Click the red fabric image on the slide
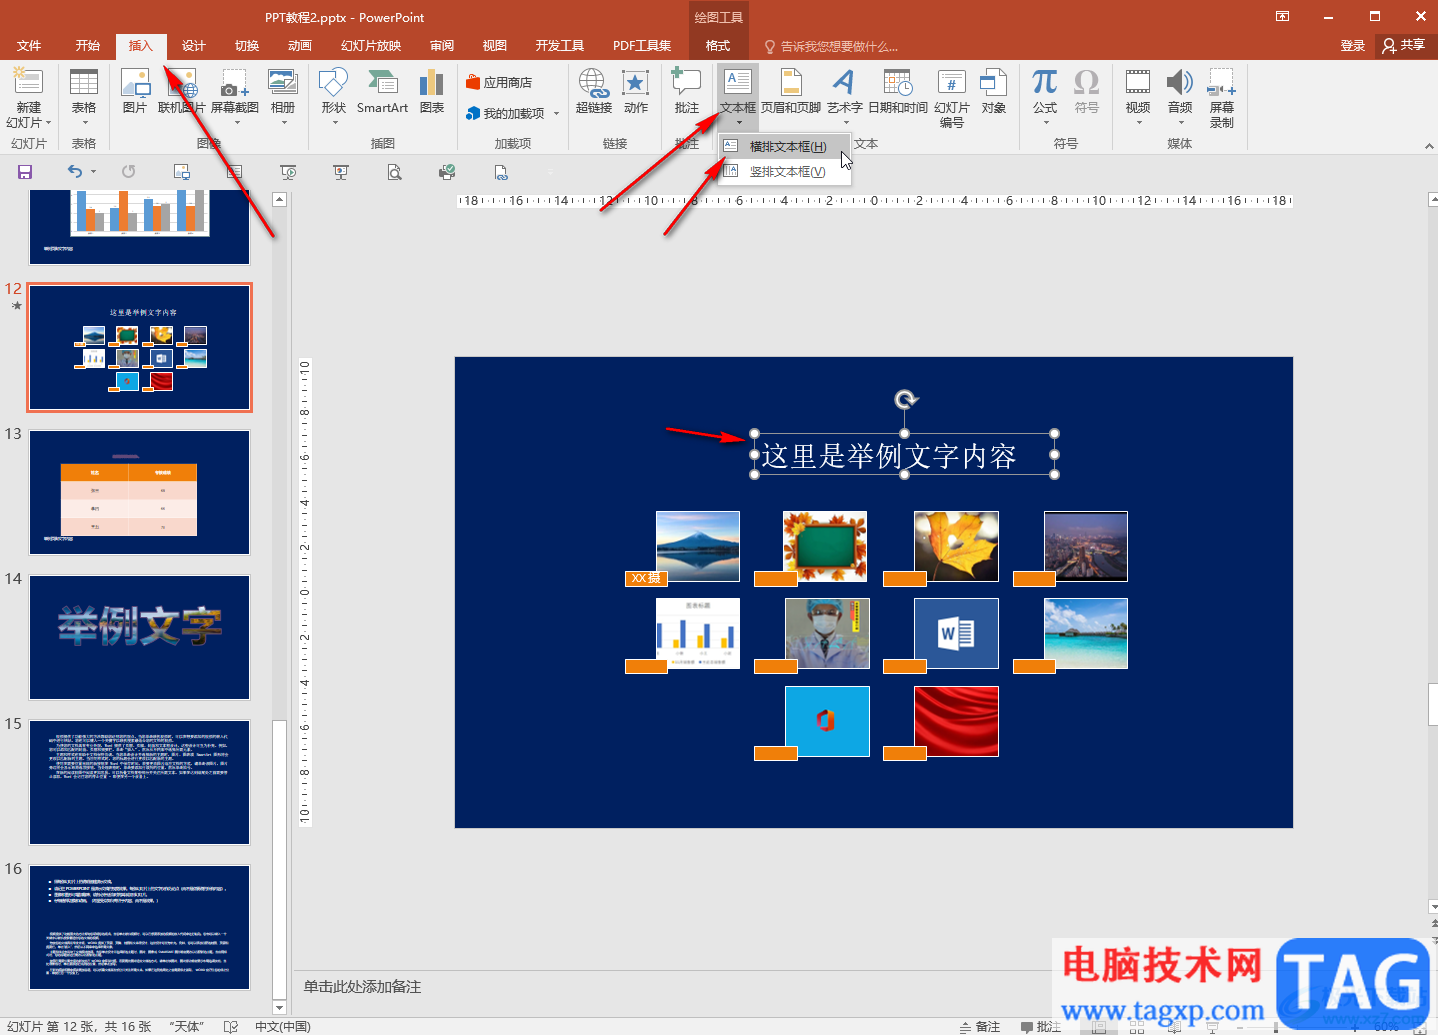Viewport: 1438px width, 1035px height. coord(956,721)
